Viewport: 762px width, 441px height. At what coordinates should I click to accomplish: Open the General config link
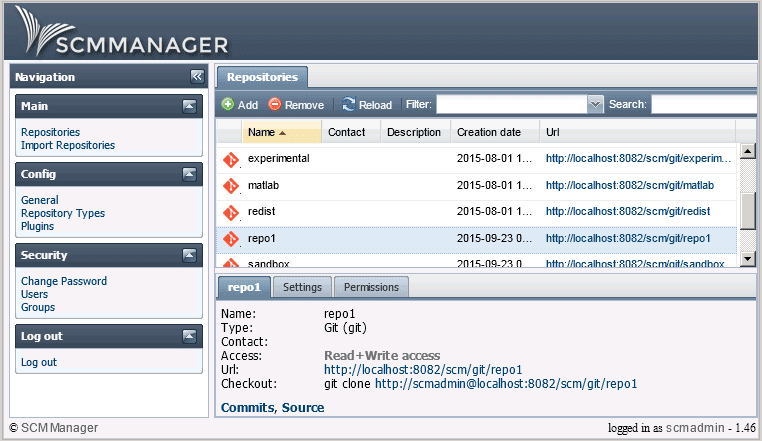pyautogui.click(x=39, y=200)
